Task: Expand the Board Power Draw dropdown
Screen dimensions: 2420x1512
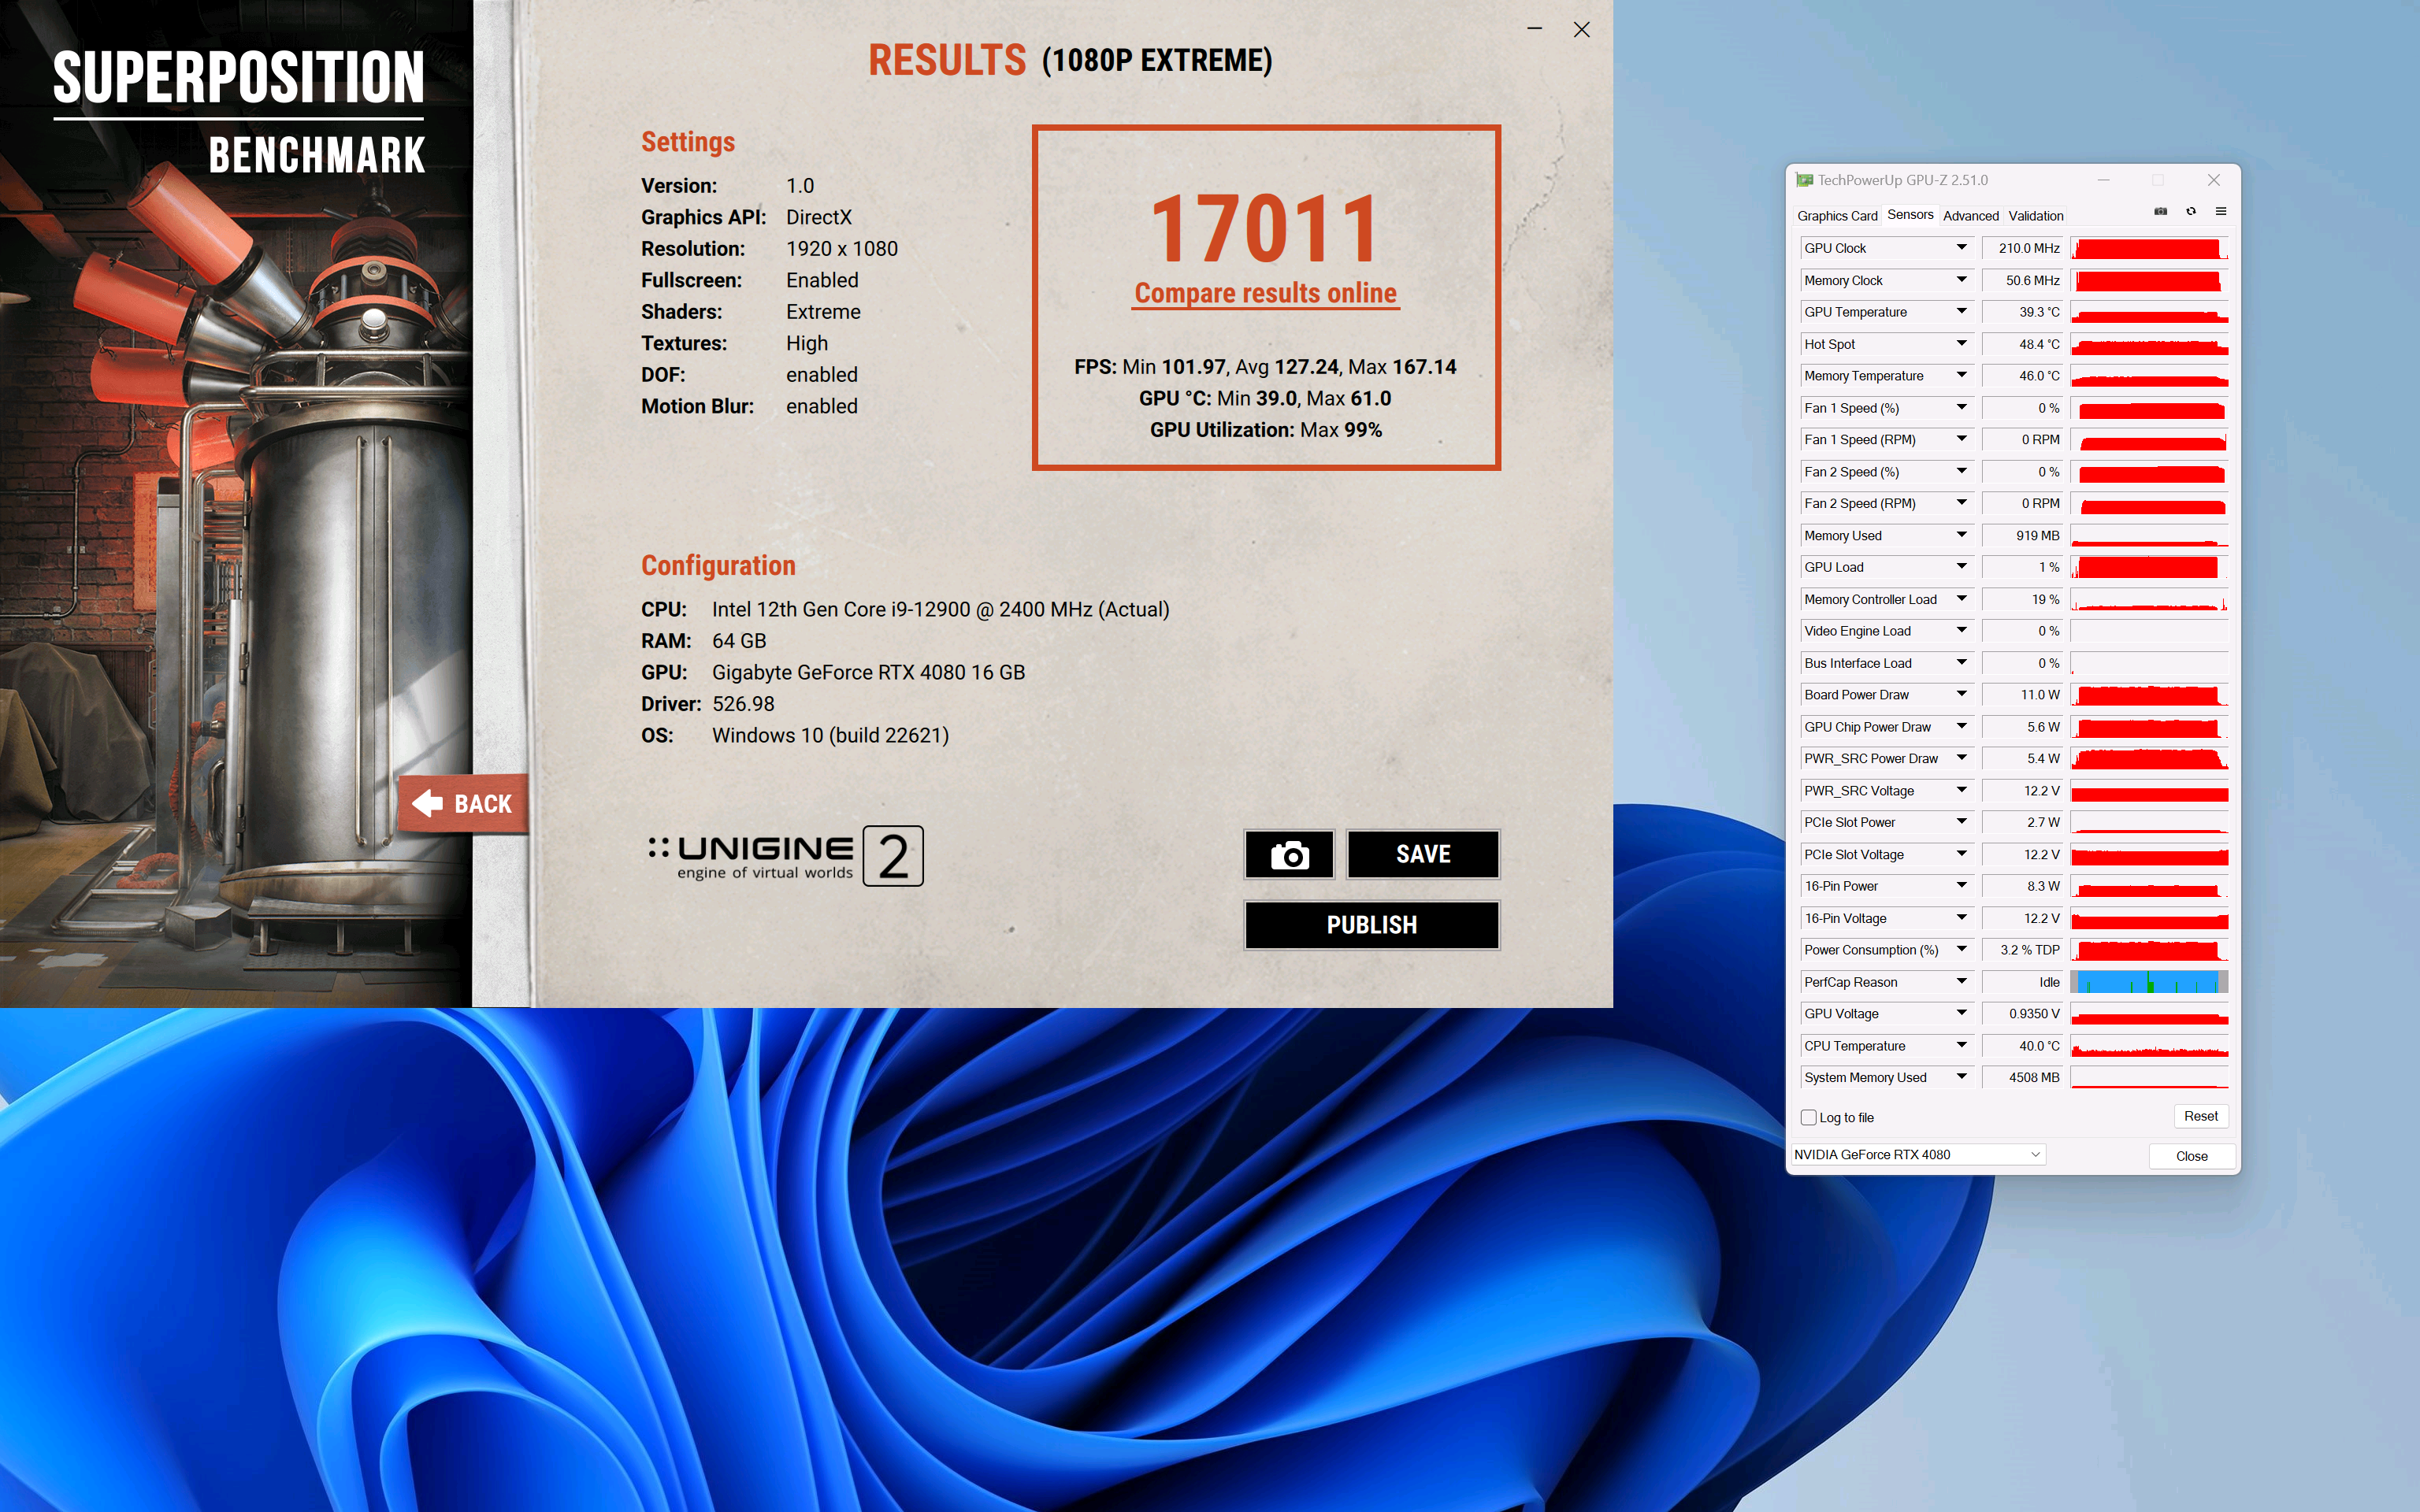Action: [1962, 695]
